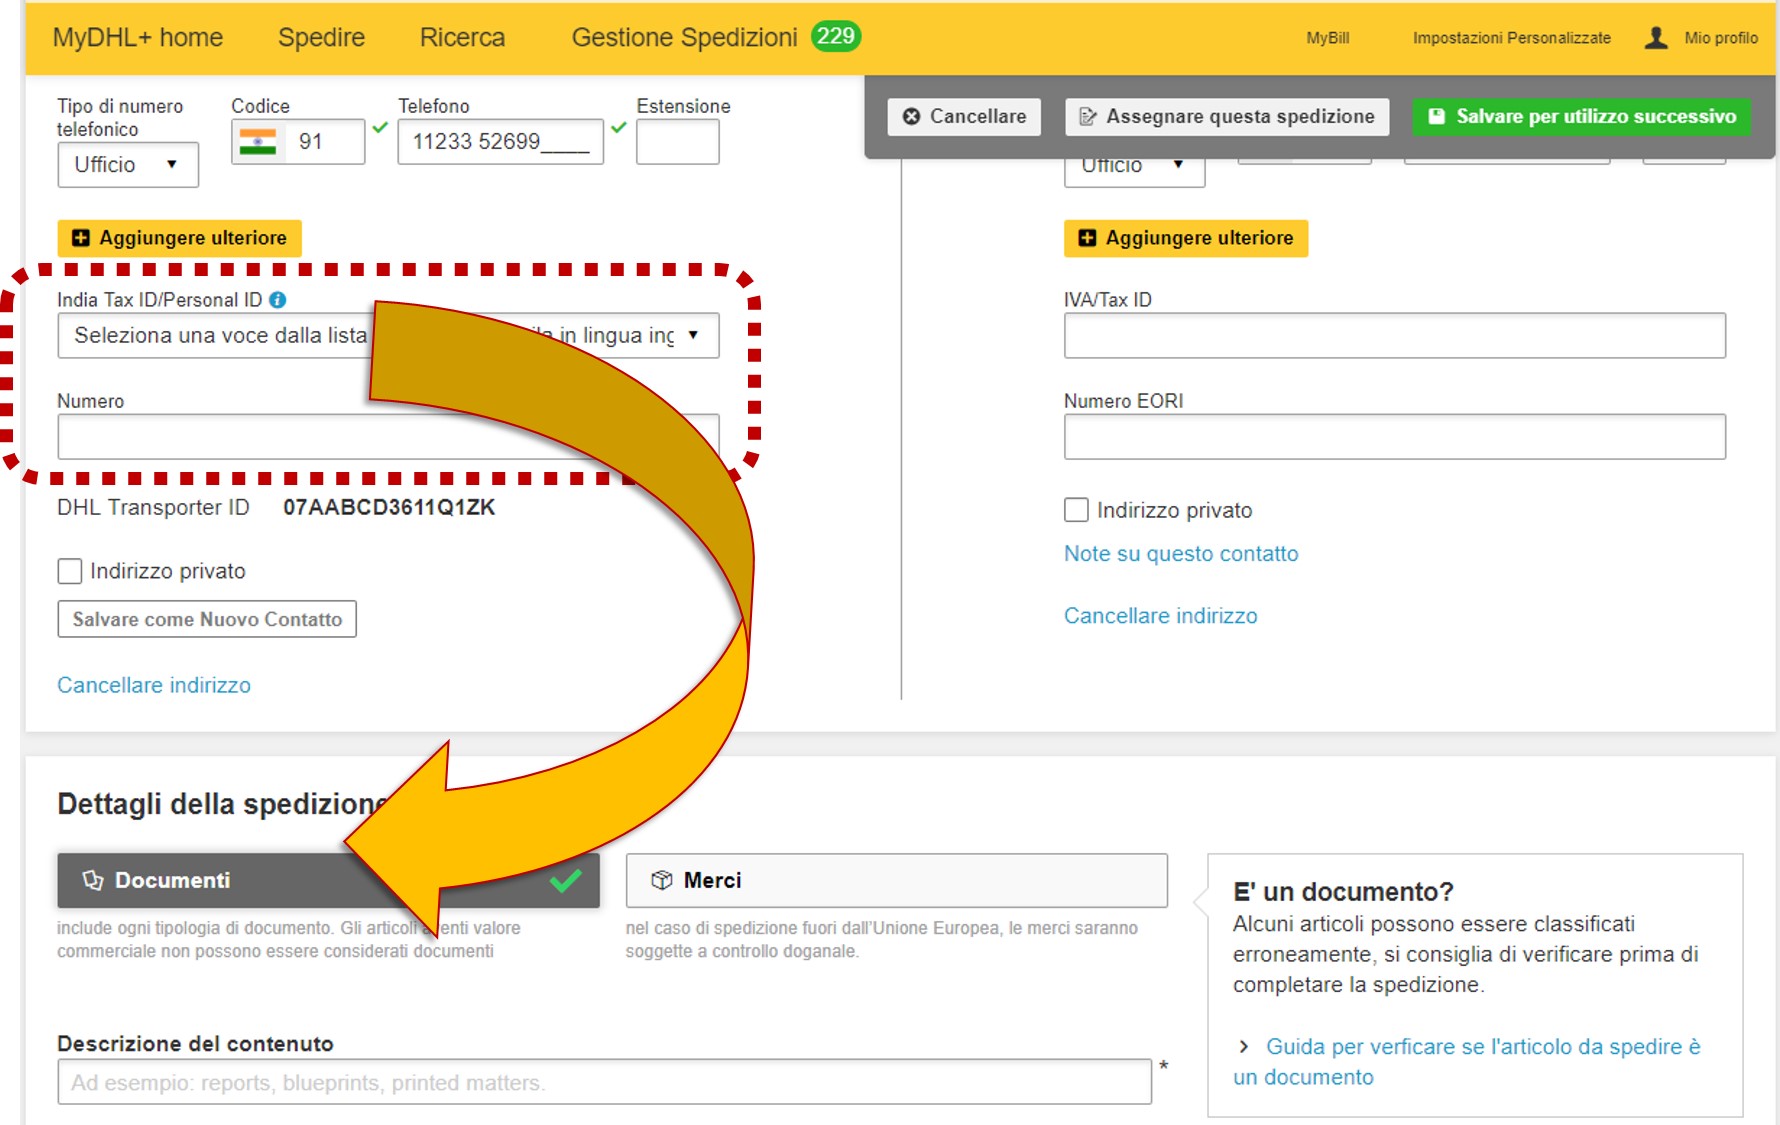Click sender Estensione field
The height and width of the screenshot is (1125, 1780).
click(678, 142)
